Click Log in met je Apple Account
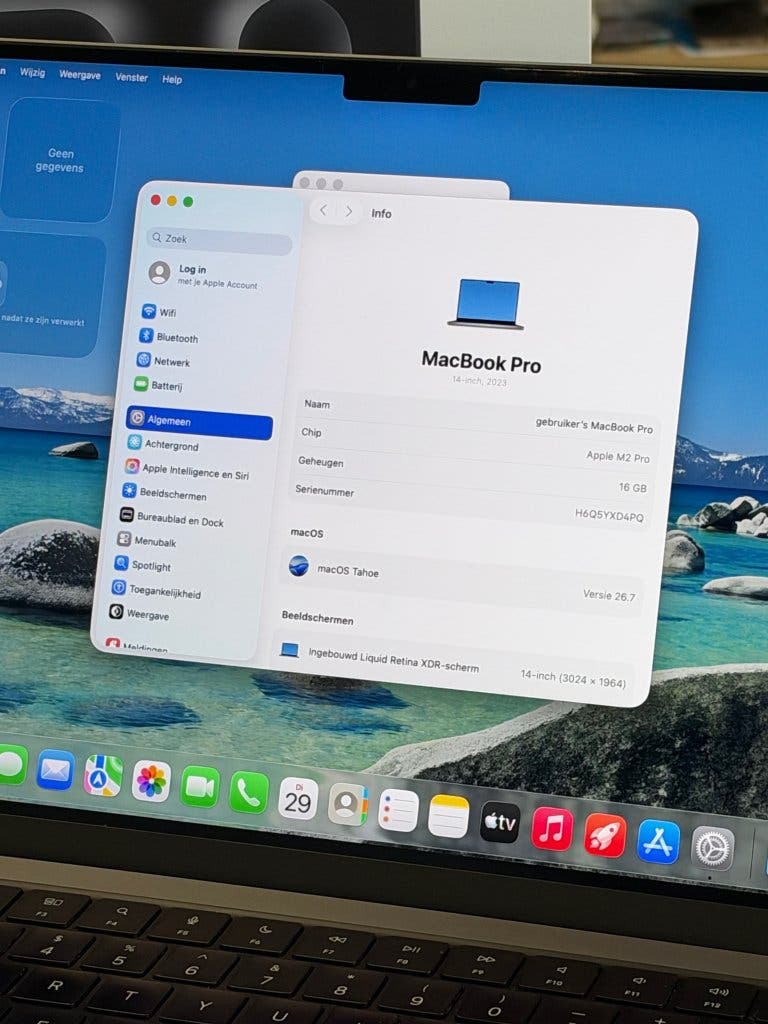The width and height of the screenshot is (768, 1024). coord(204,275)
